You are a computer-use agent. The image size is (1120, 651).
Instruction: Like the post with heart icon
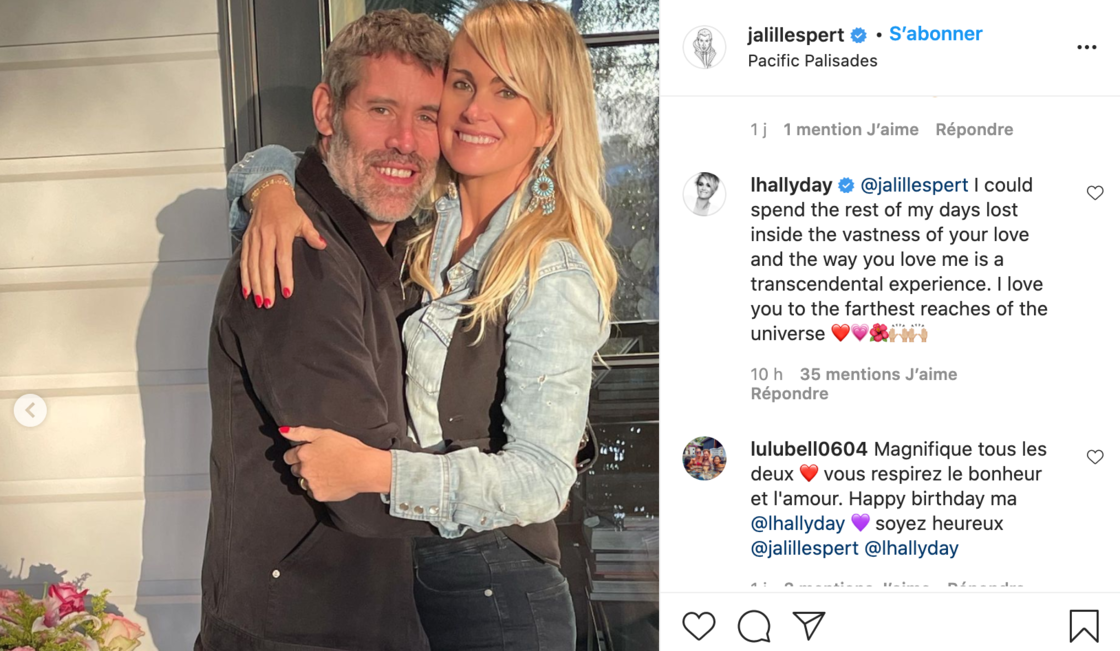pyautogui.click(x=699, y=626)
